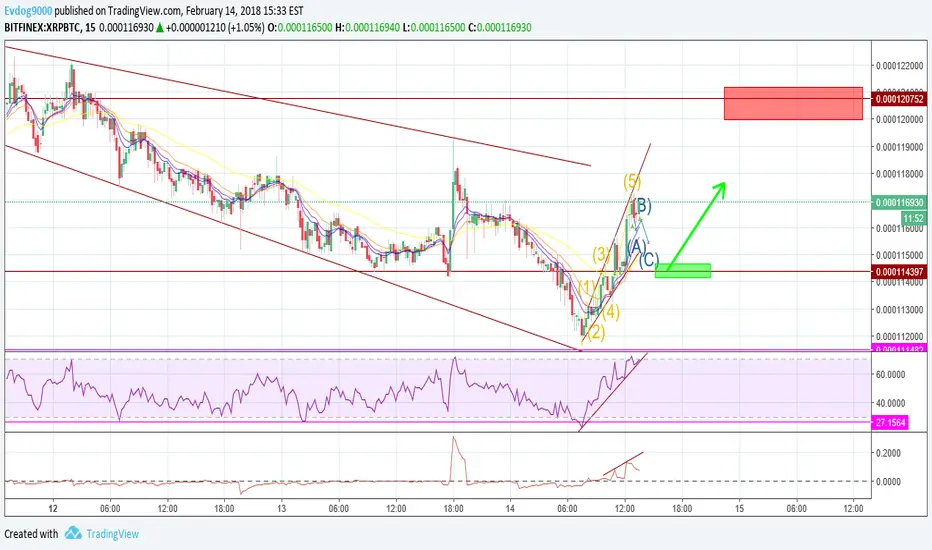Screen dimensions: 932x550
Task: Click the green 0.000116930 current price label
Action: (899, 203)
